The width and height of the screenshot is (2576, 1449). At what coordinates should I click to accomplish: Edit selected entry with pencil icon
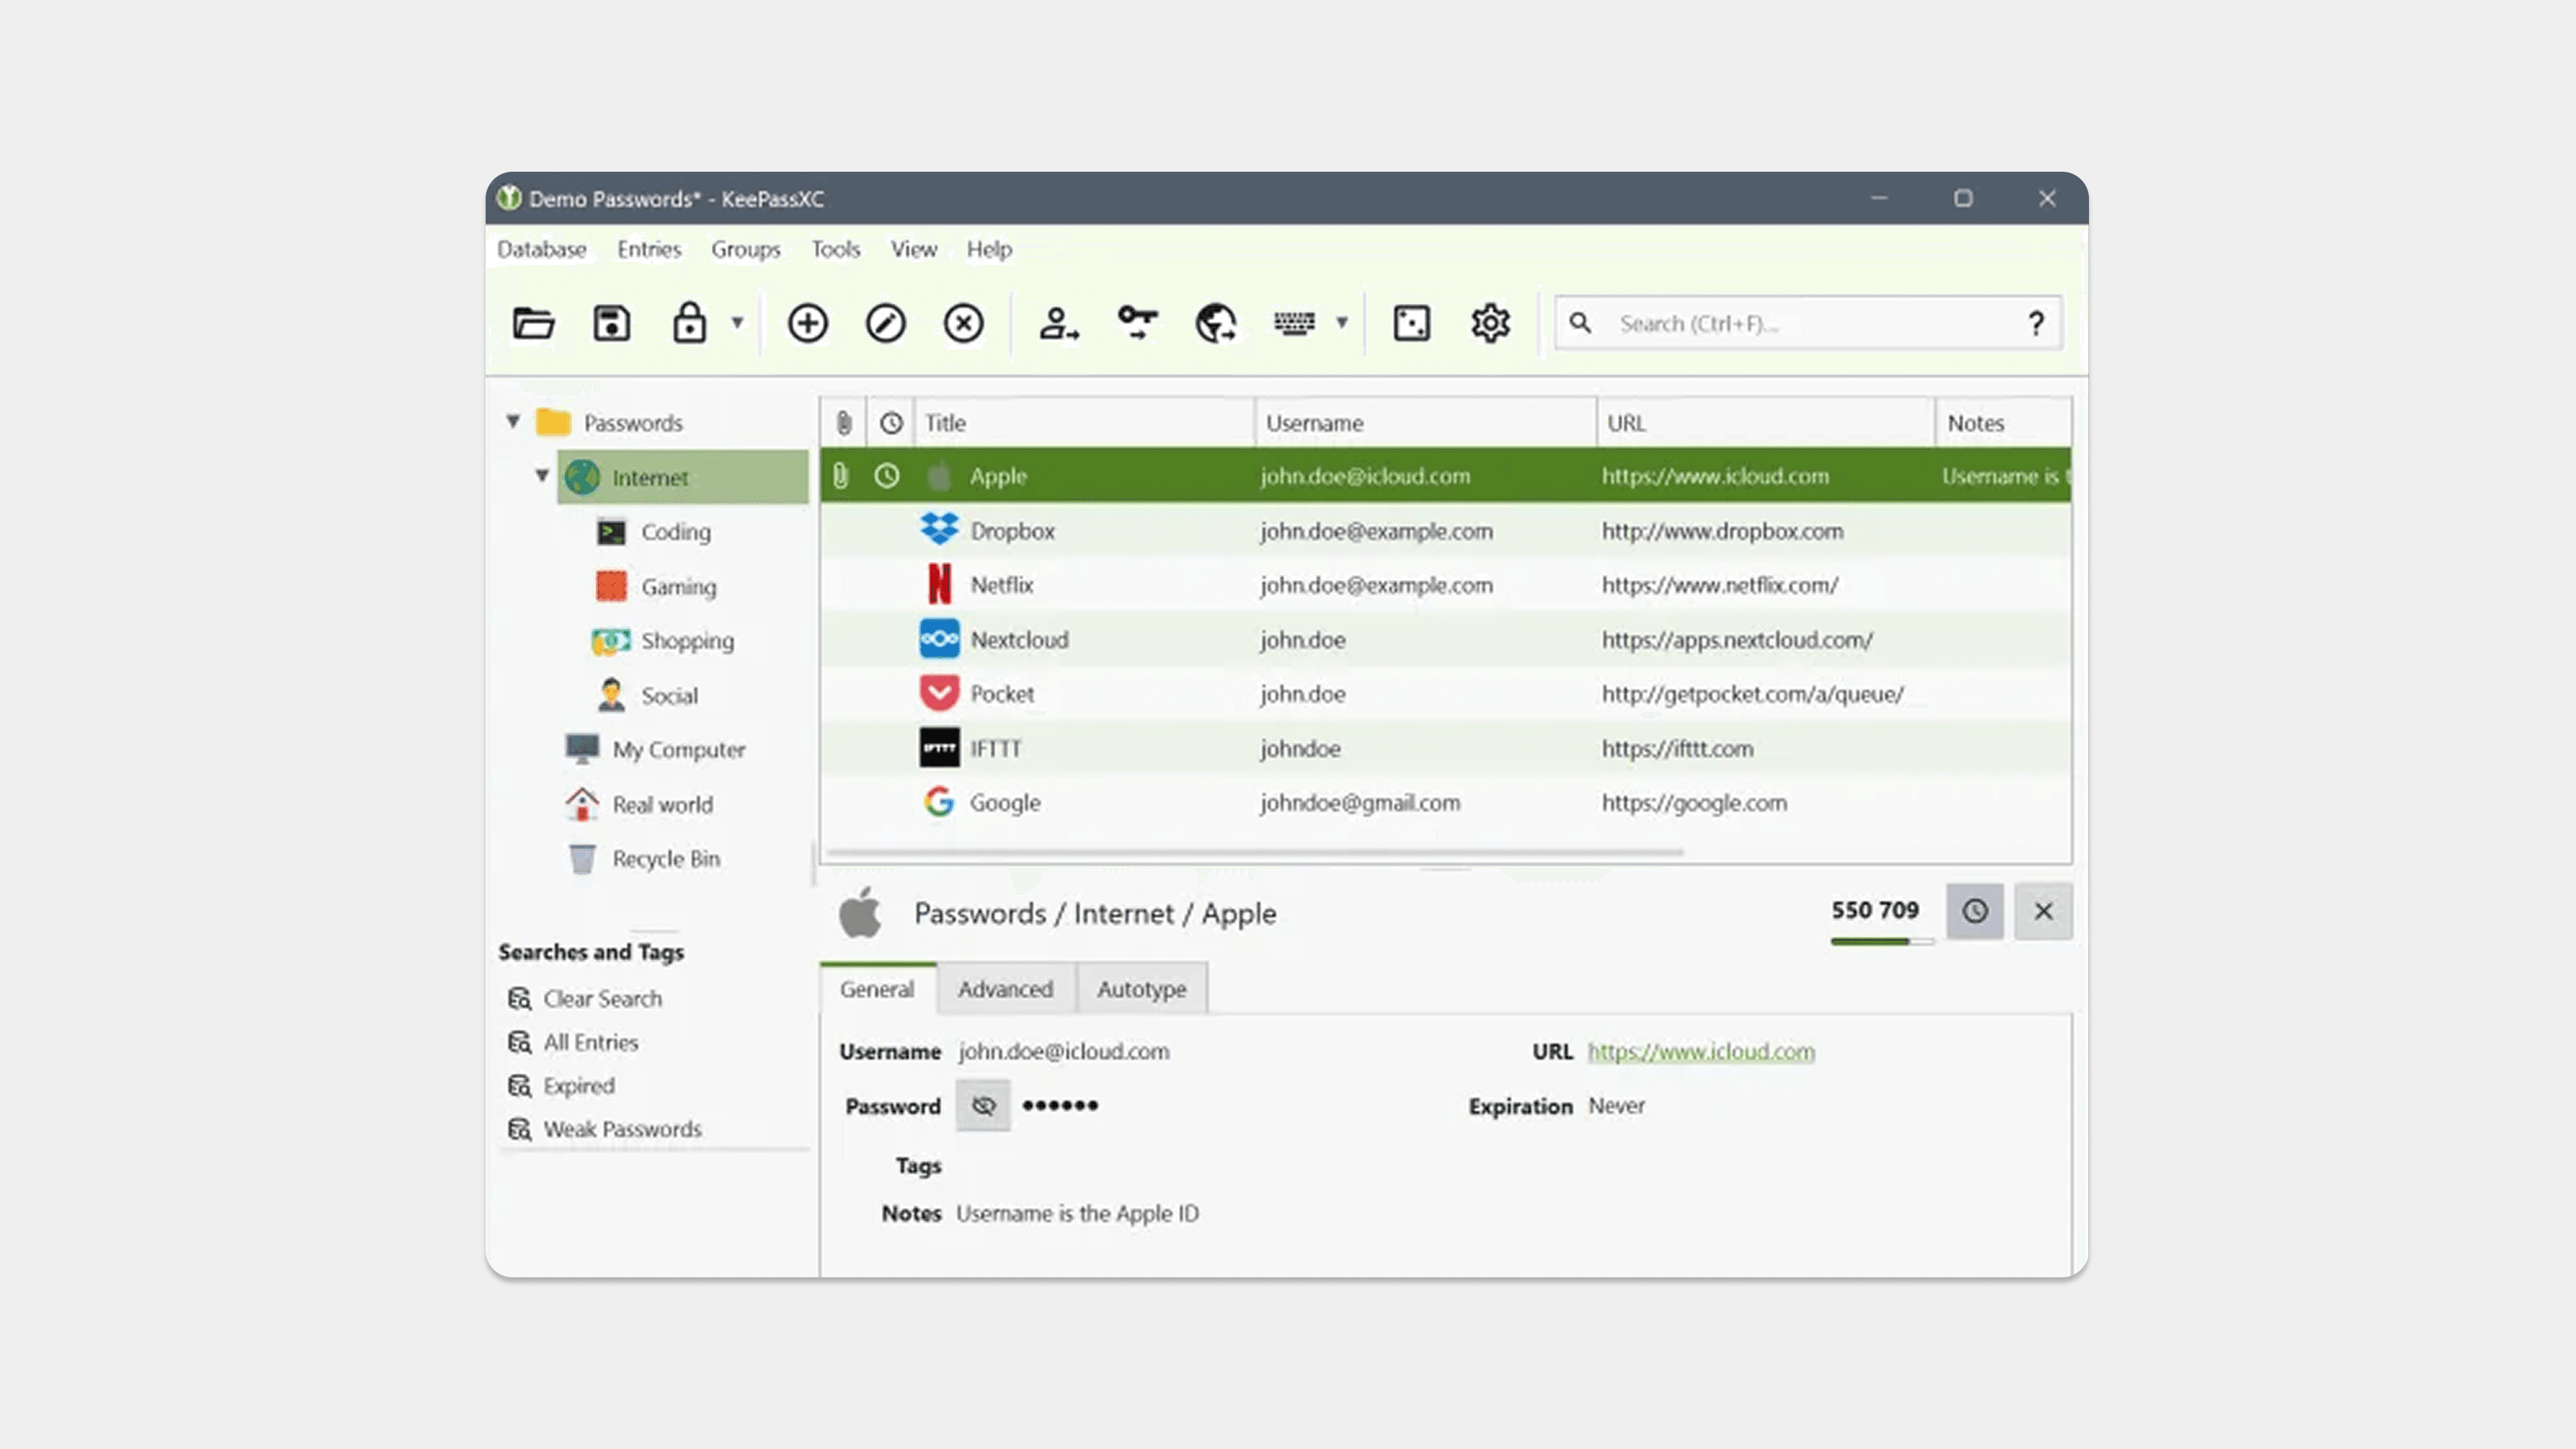pos(885,323)
